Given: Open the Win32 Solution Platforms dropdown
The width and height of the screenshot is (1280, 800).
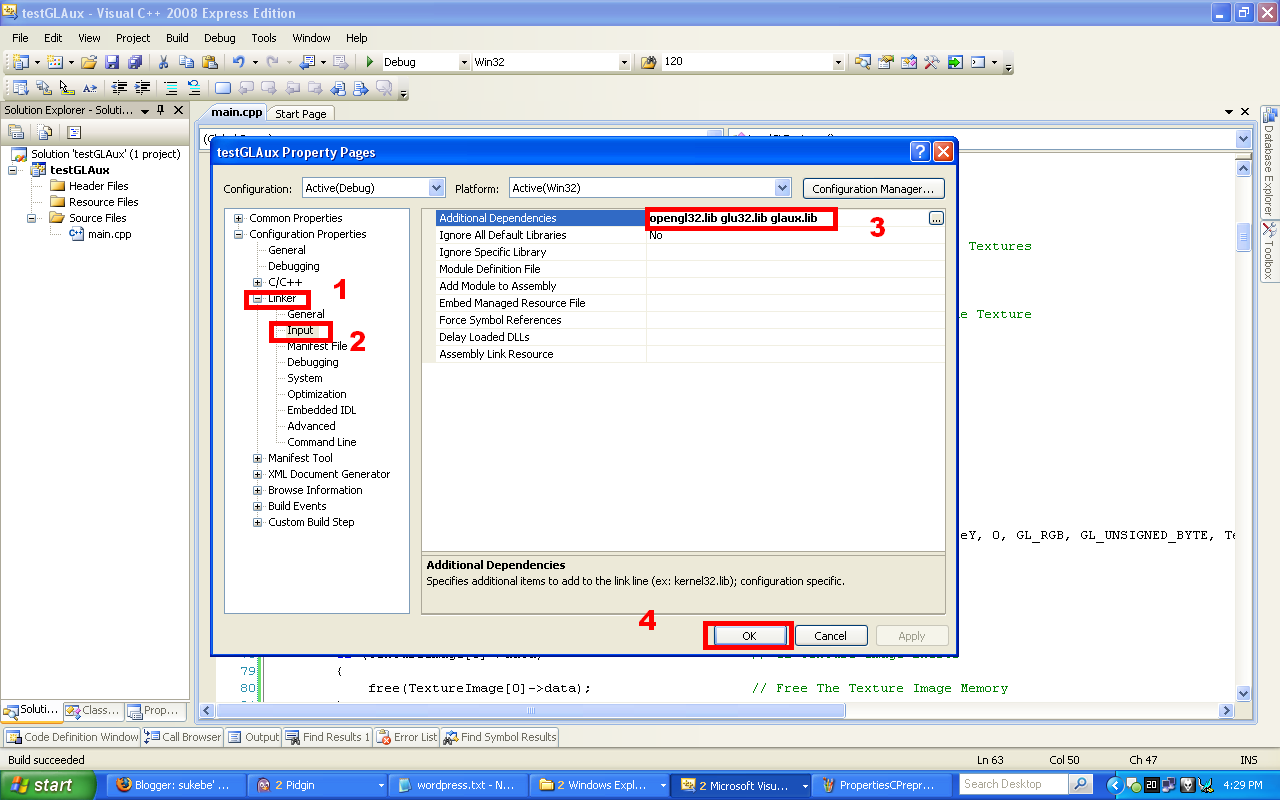Looking at the screenshot, I should point(624,62).
